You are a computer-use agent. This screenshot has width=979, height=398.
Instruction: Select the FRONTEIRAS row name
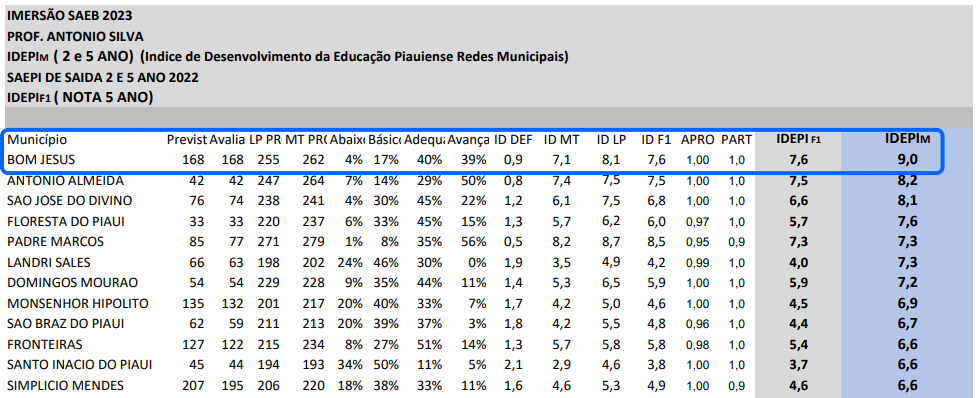click(x=45, y=344)
